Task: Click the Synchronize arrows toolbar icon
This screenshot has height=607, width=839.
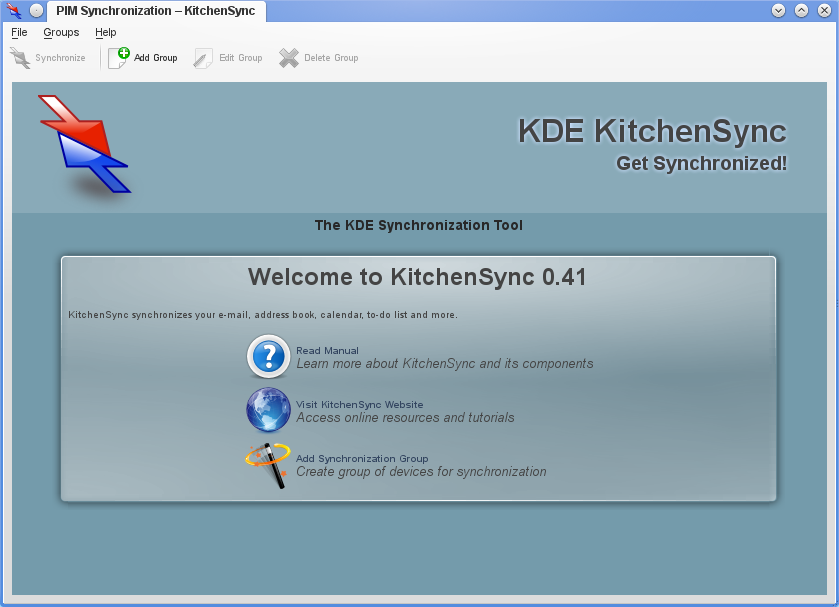Action: [20, 58]
